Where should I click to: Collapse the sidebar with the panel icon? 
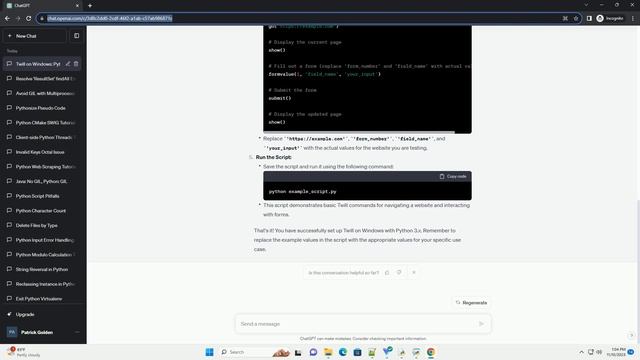[x=76, y=36]
